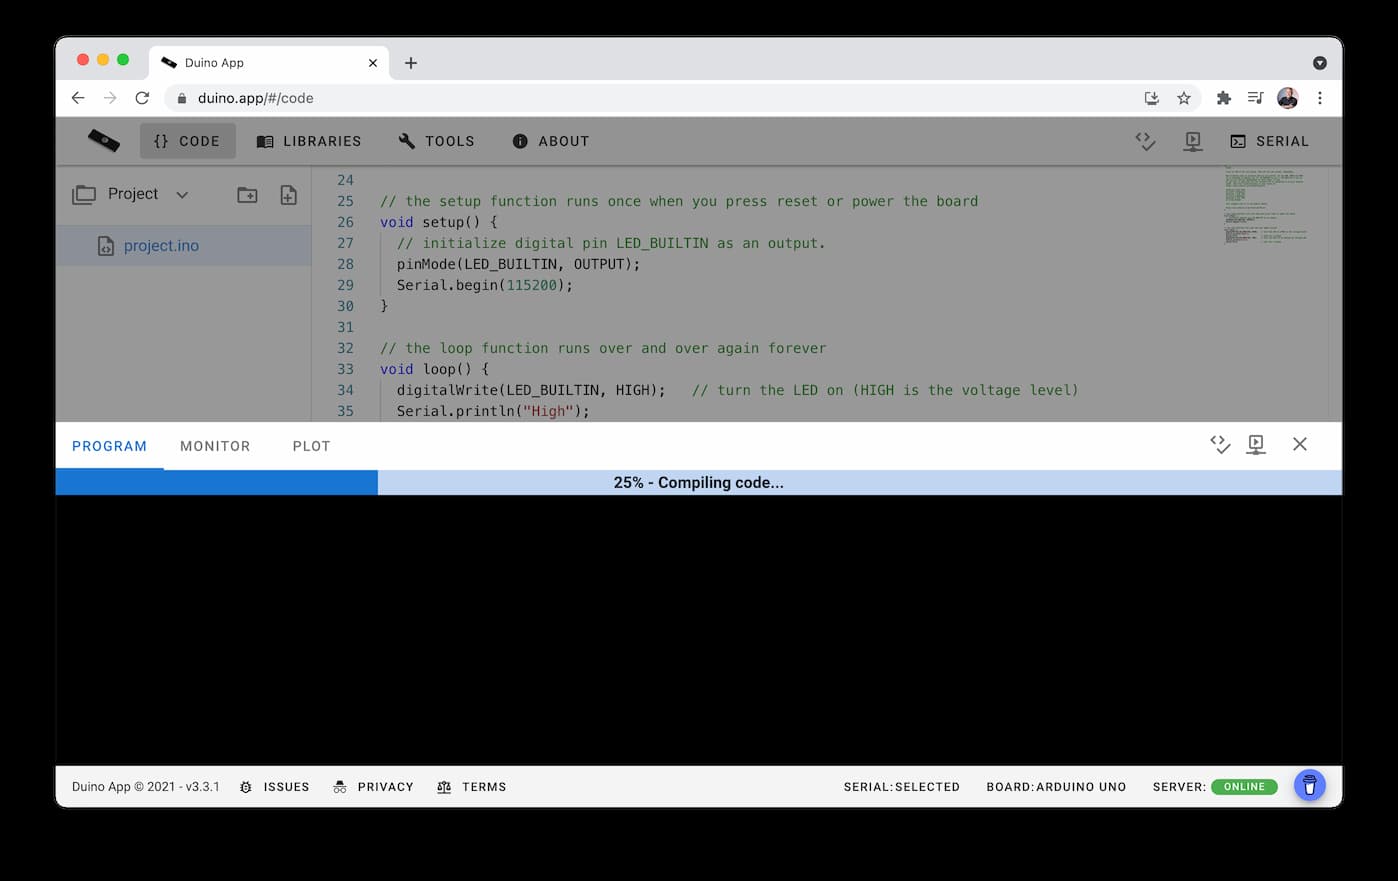
Task: Click the upload to board icon in the top toolbar
Action: (1192, 141)
